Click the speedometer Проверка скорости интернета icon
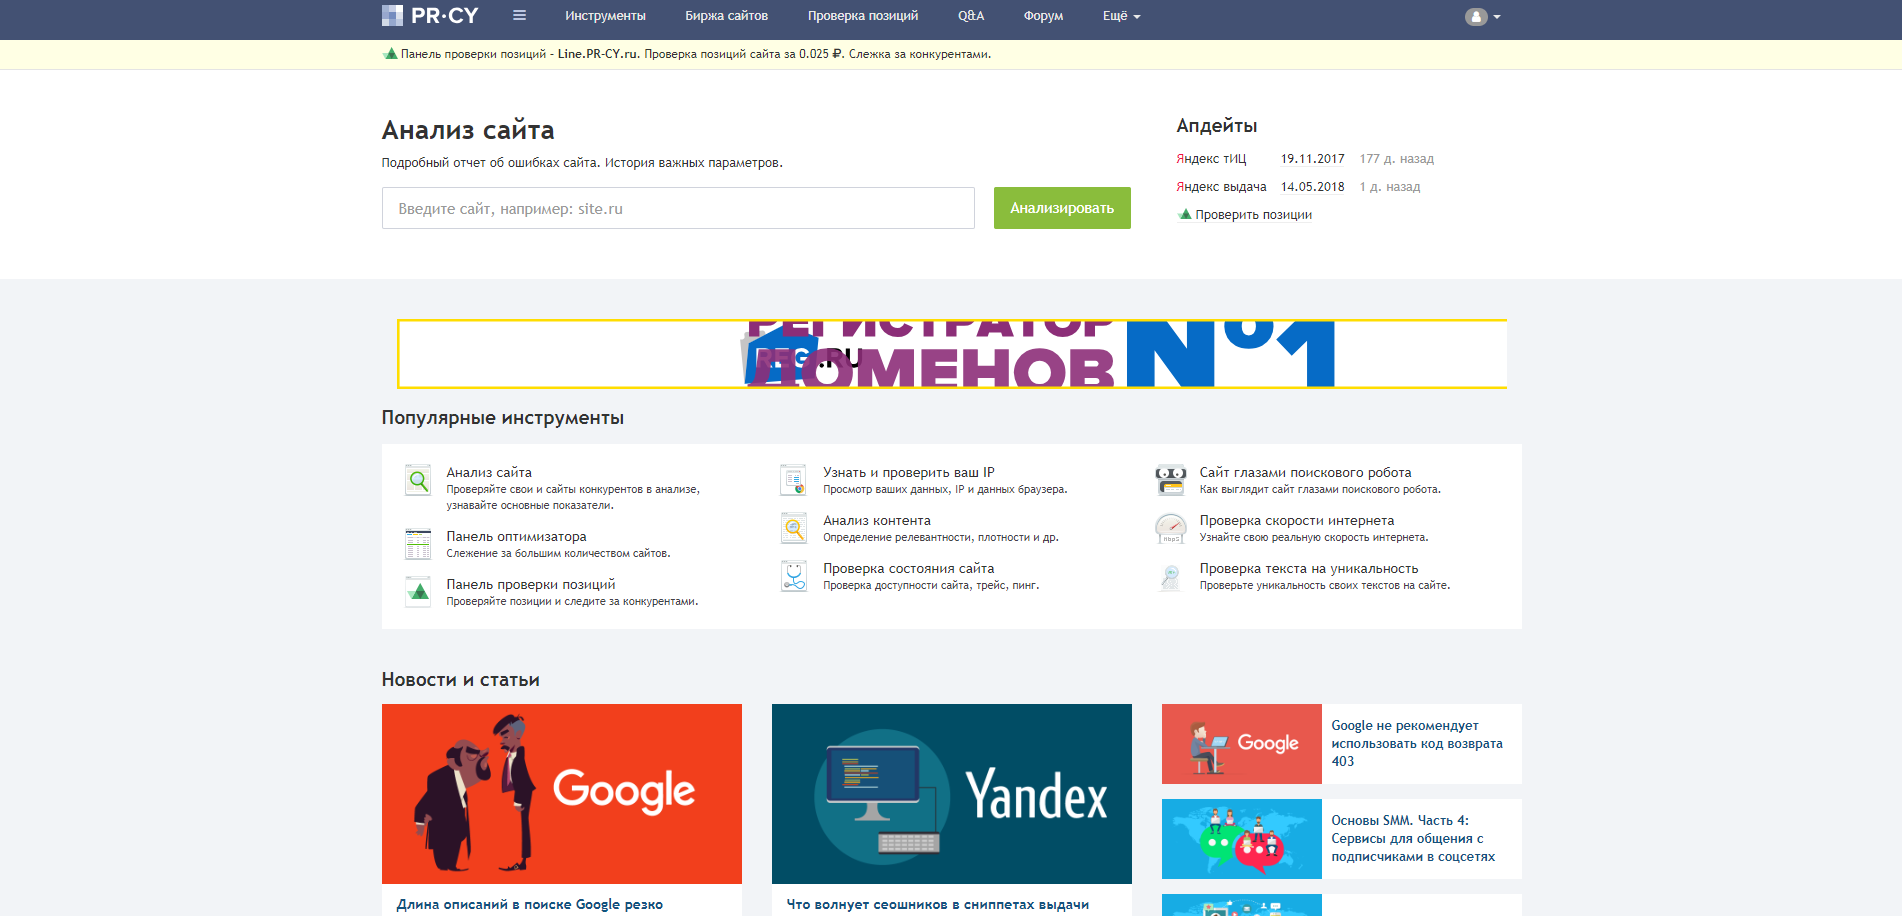1902x916 pixels. coord(1170,528)
